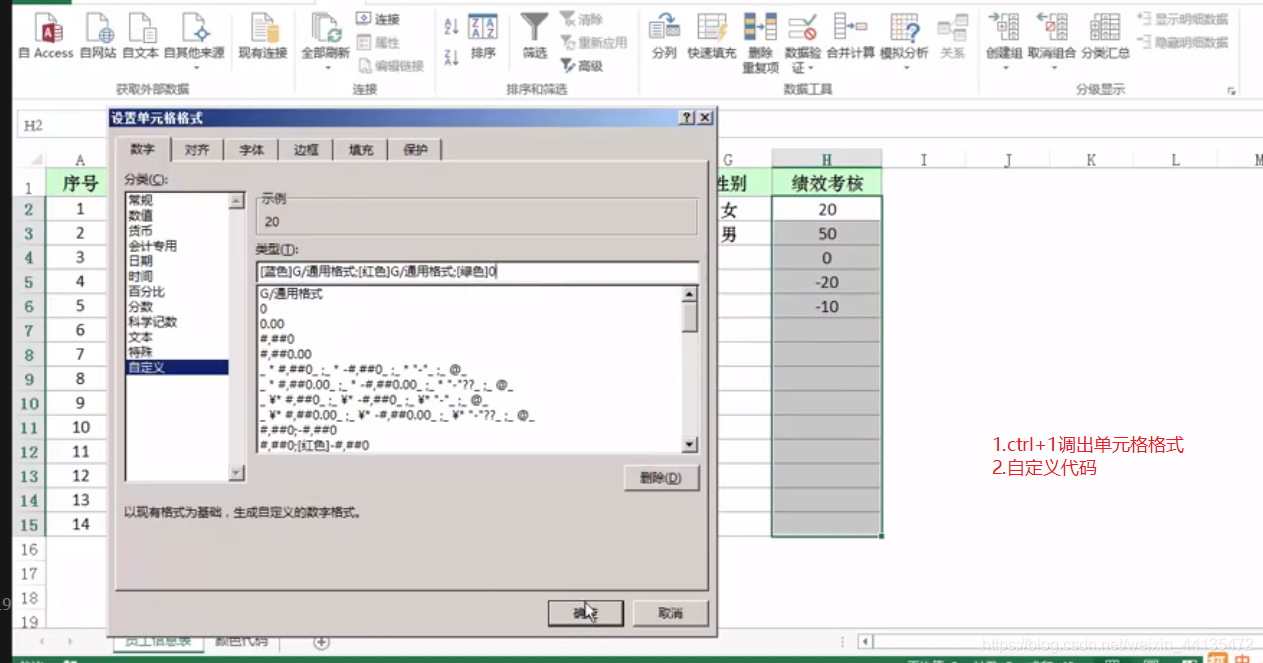This screenshot has height=663, width=1263.
Task: Toggle the 筛选 filter funnel
Action: [535, 36]
